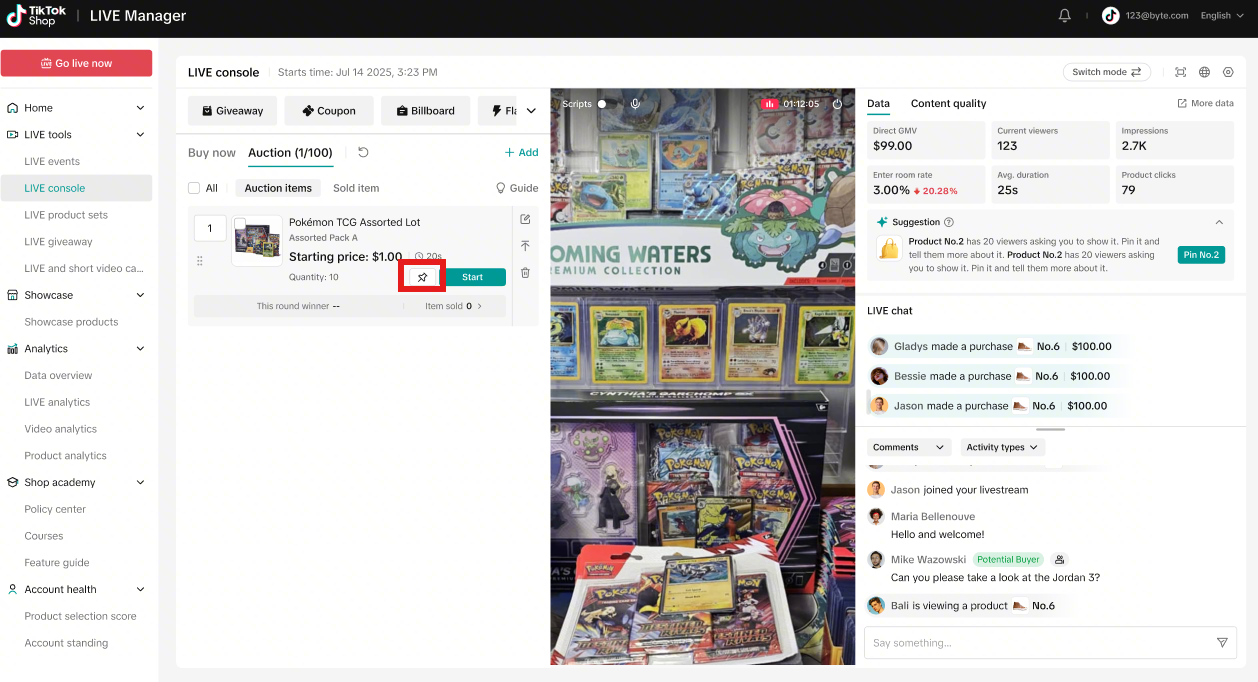The width and height of the screenshot is (1258, 682).
Task: Collapse the LIVE tools section
Action: pyautogui.click(x=140, y=135)
